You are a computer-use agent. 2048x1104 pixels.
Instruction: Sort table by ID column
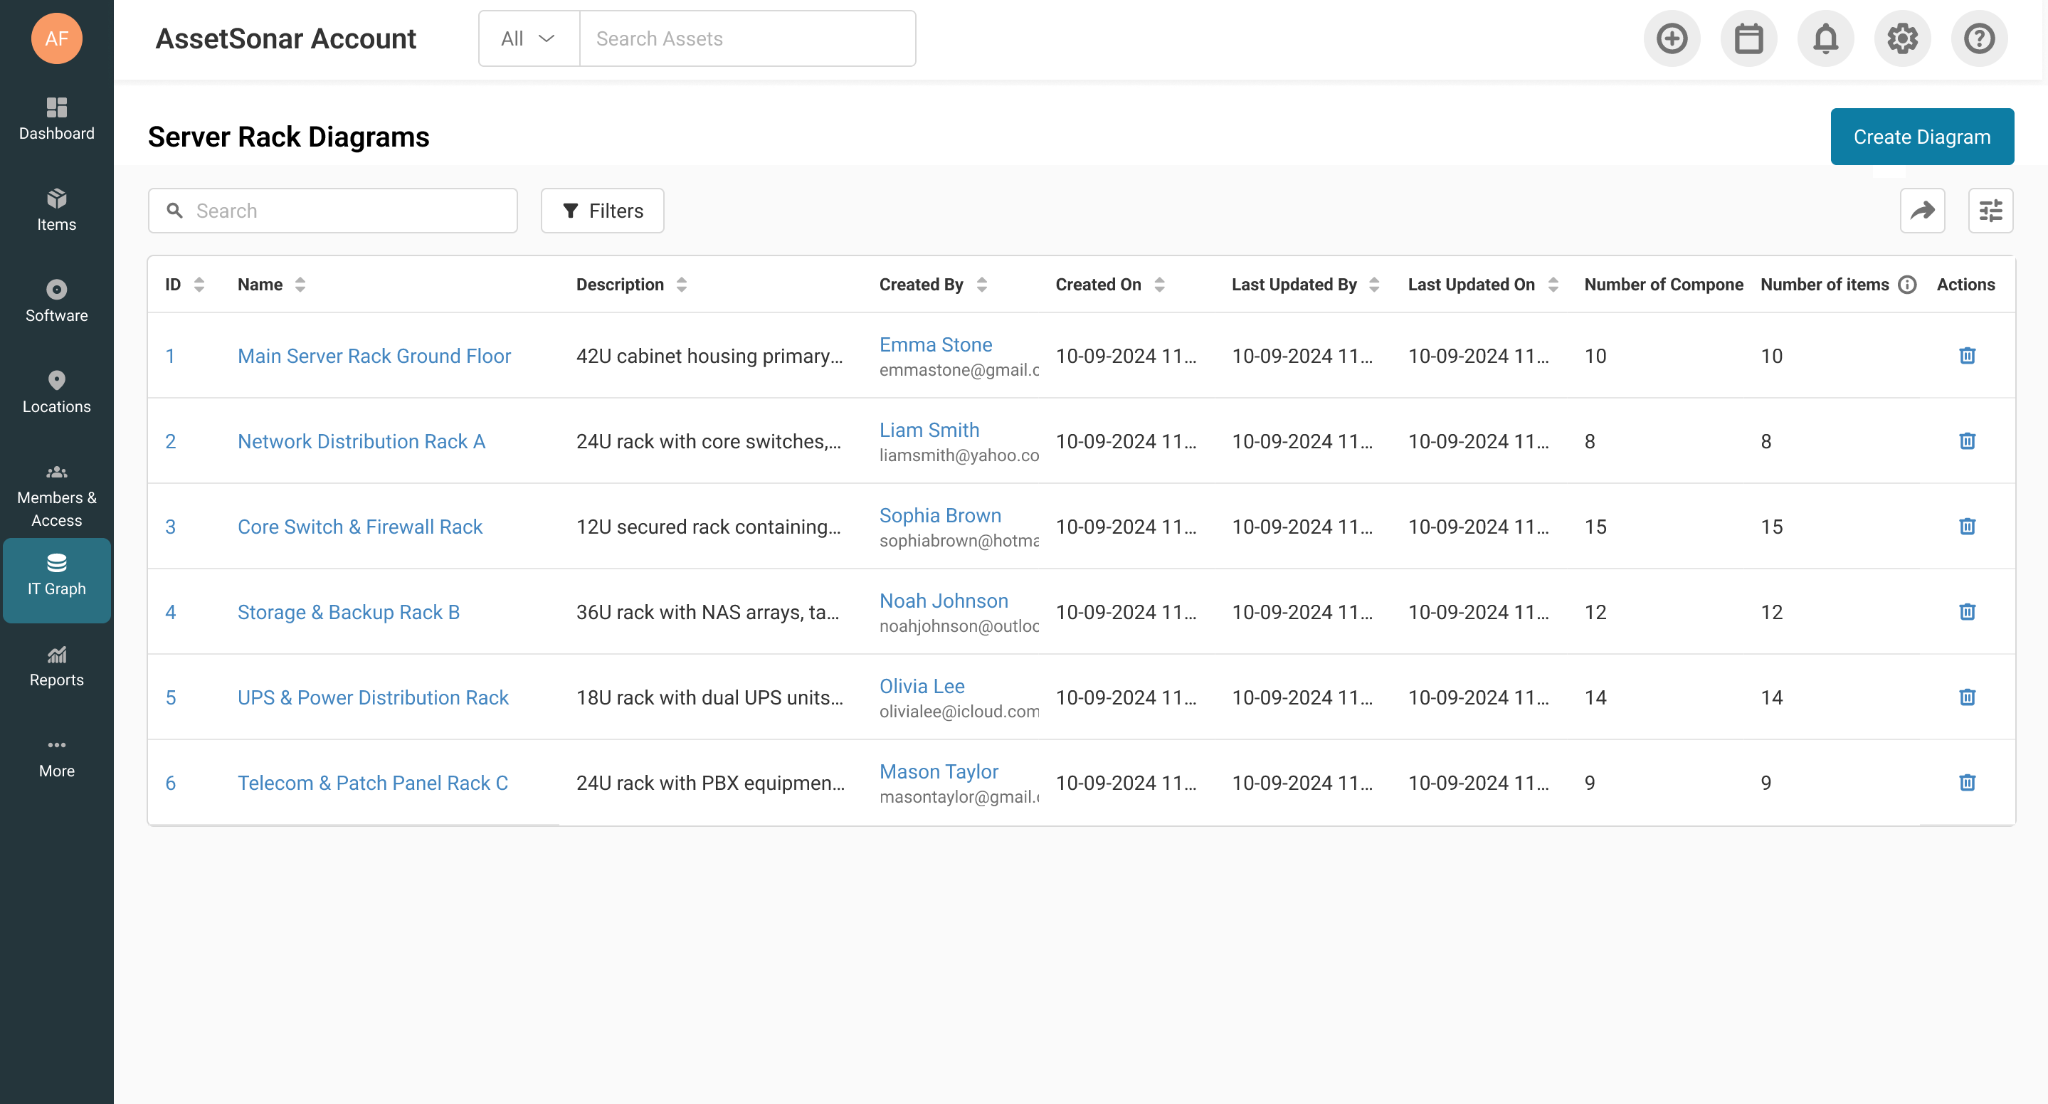coord(199,285)
